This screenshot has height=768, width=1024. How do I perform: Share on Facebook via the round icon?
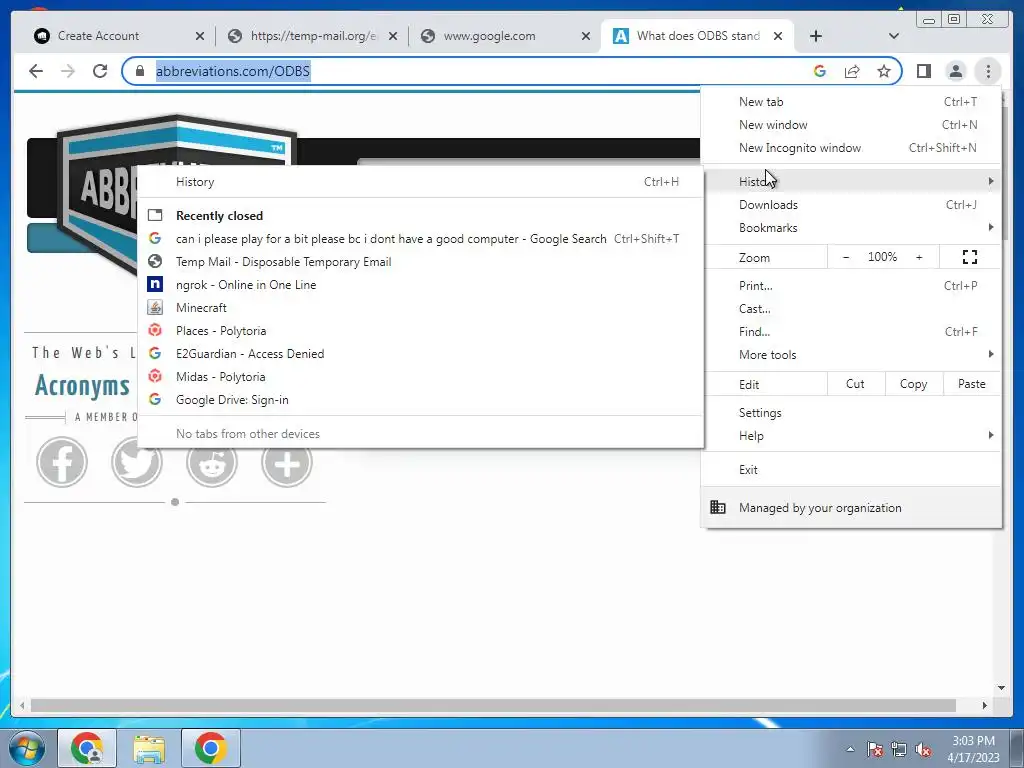[62, 462]
